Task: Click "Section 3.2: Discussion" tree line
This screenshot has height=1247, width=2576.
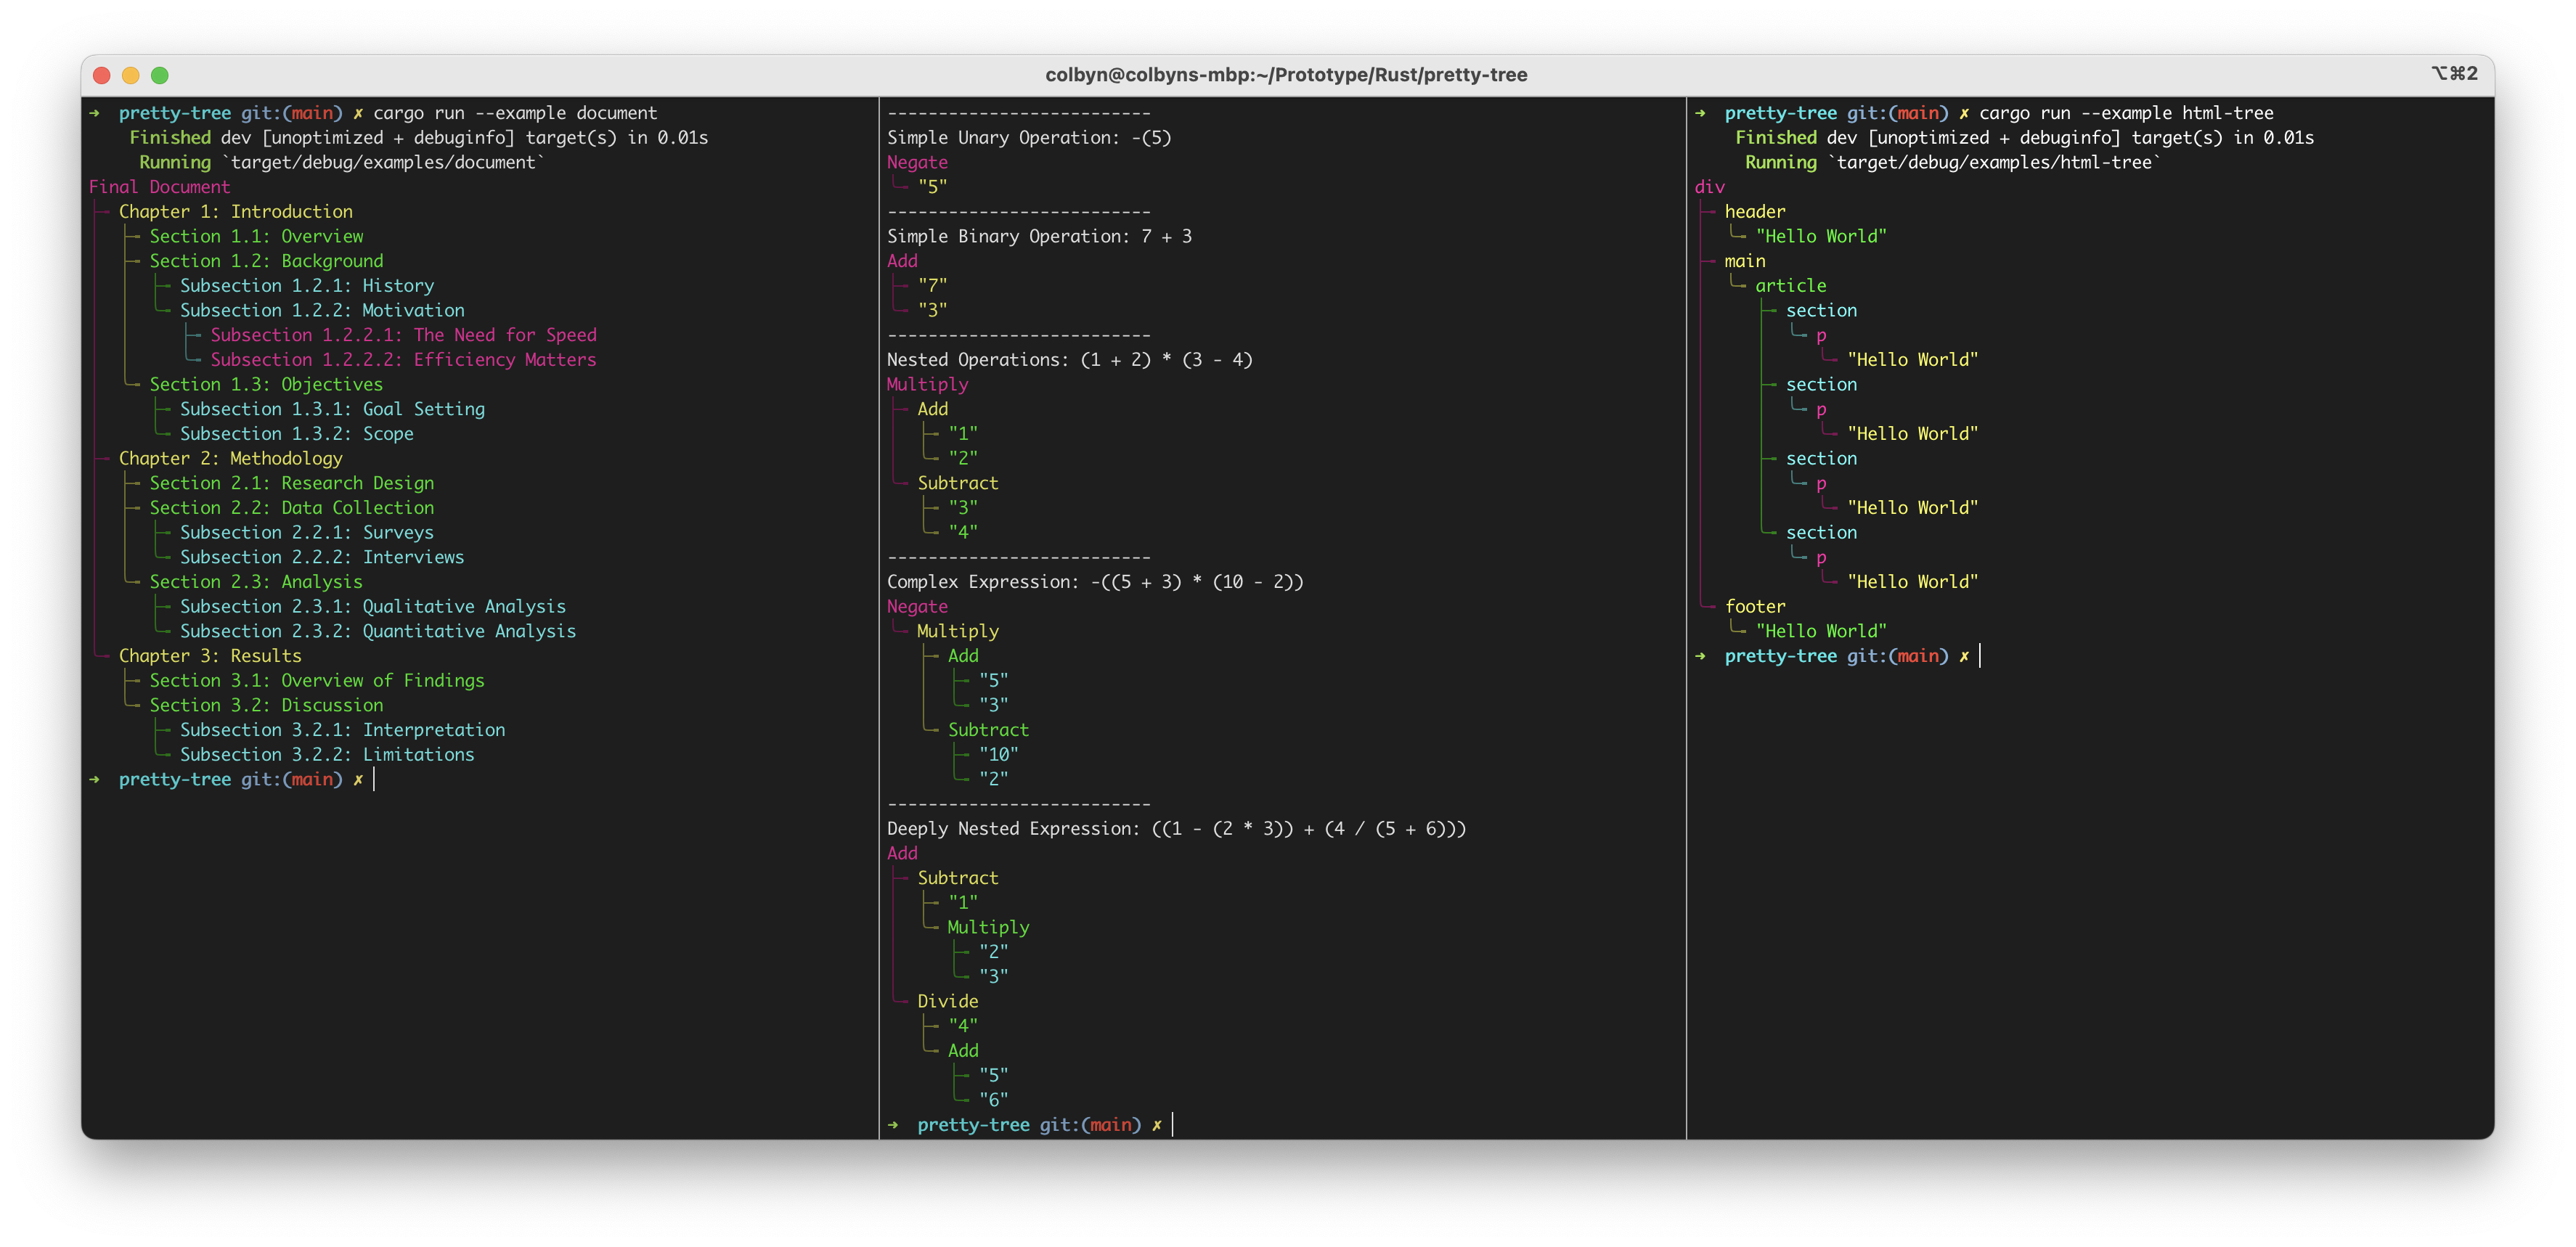Action: point(266,705)
